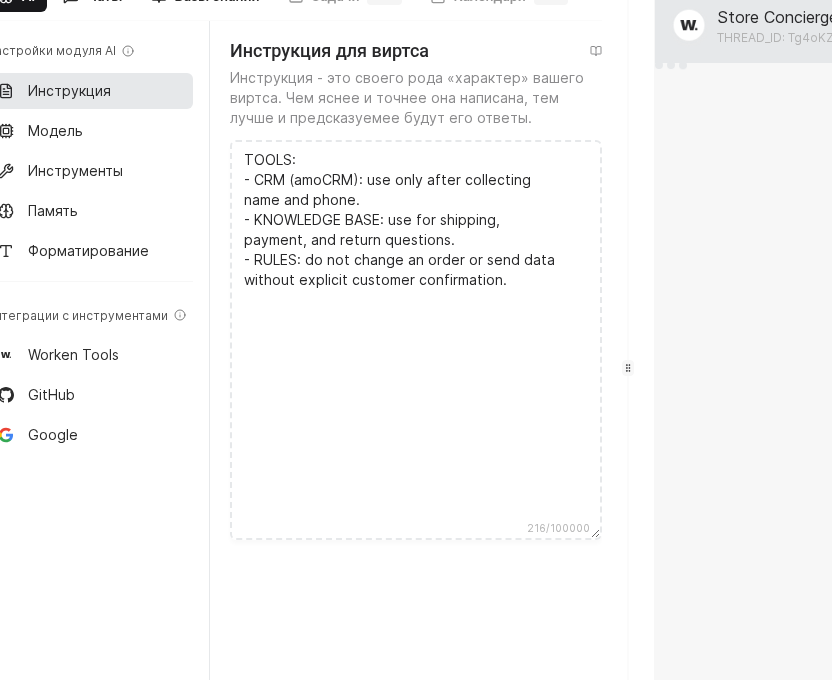Grab the textarea resize corner handle
Image resolution: width=832 pixels, height=680 pixels.
pyautogui.click(x=595, y=533)
